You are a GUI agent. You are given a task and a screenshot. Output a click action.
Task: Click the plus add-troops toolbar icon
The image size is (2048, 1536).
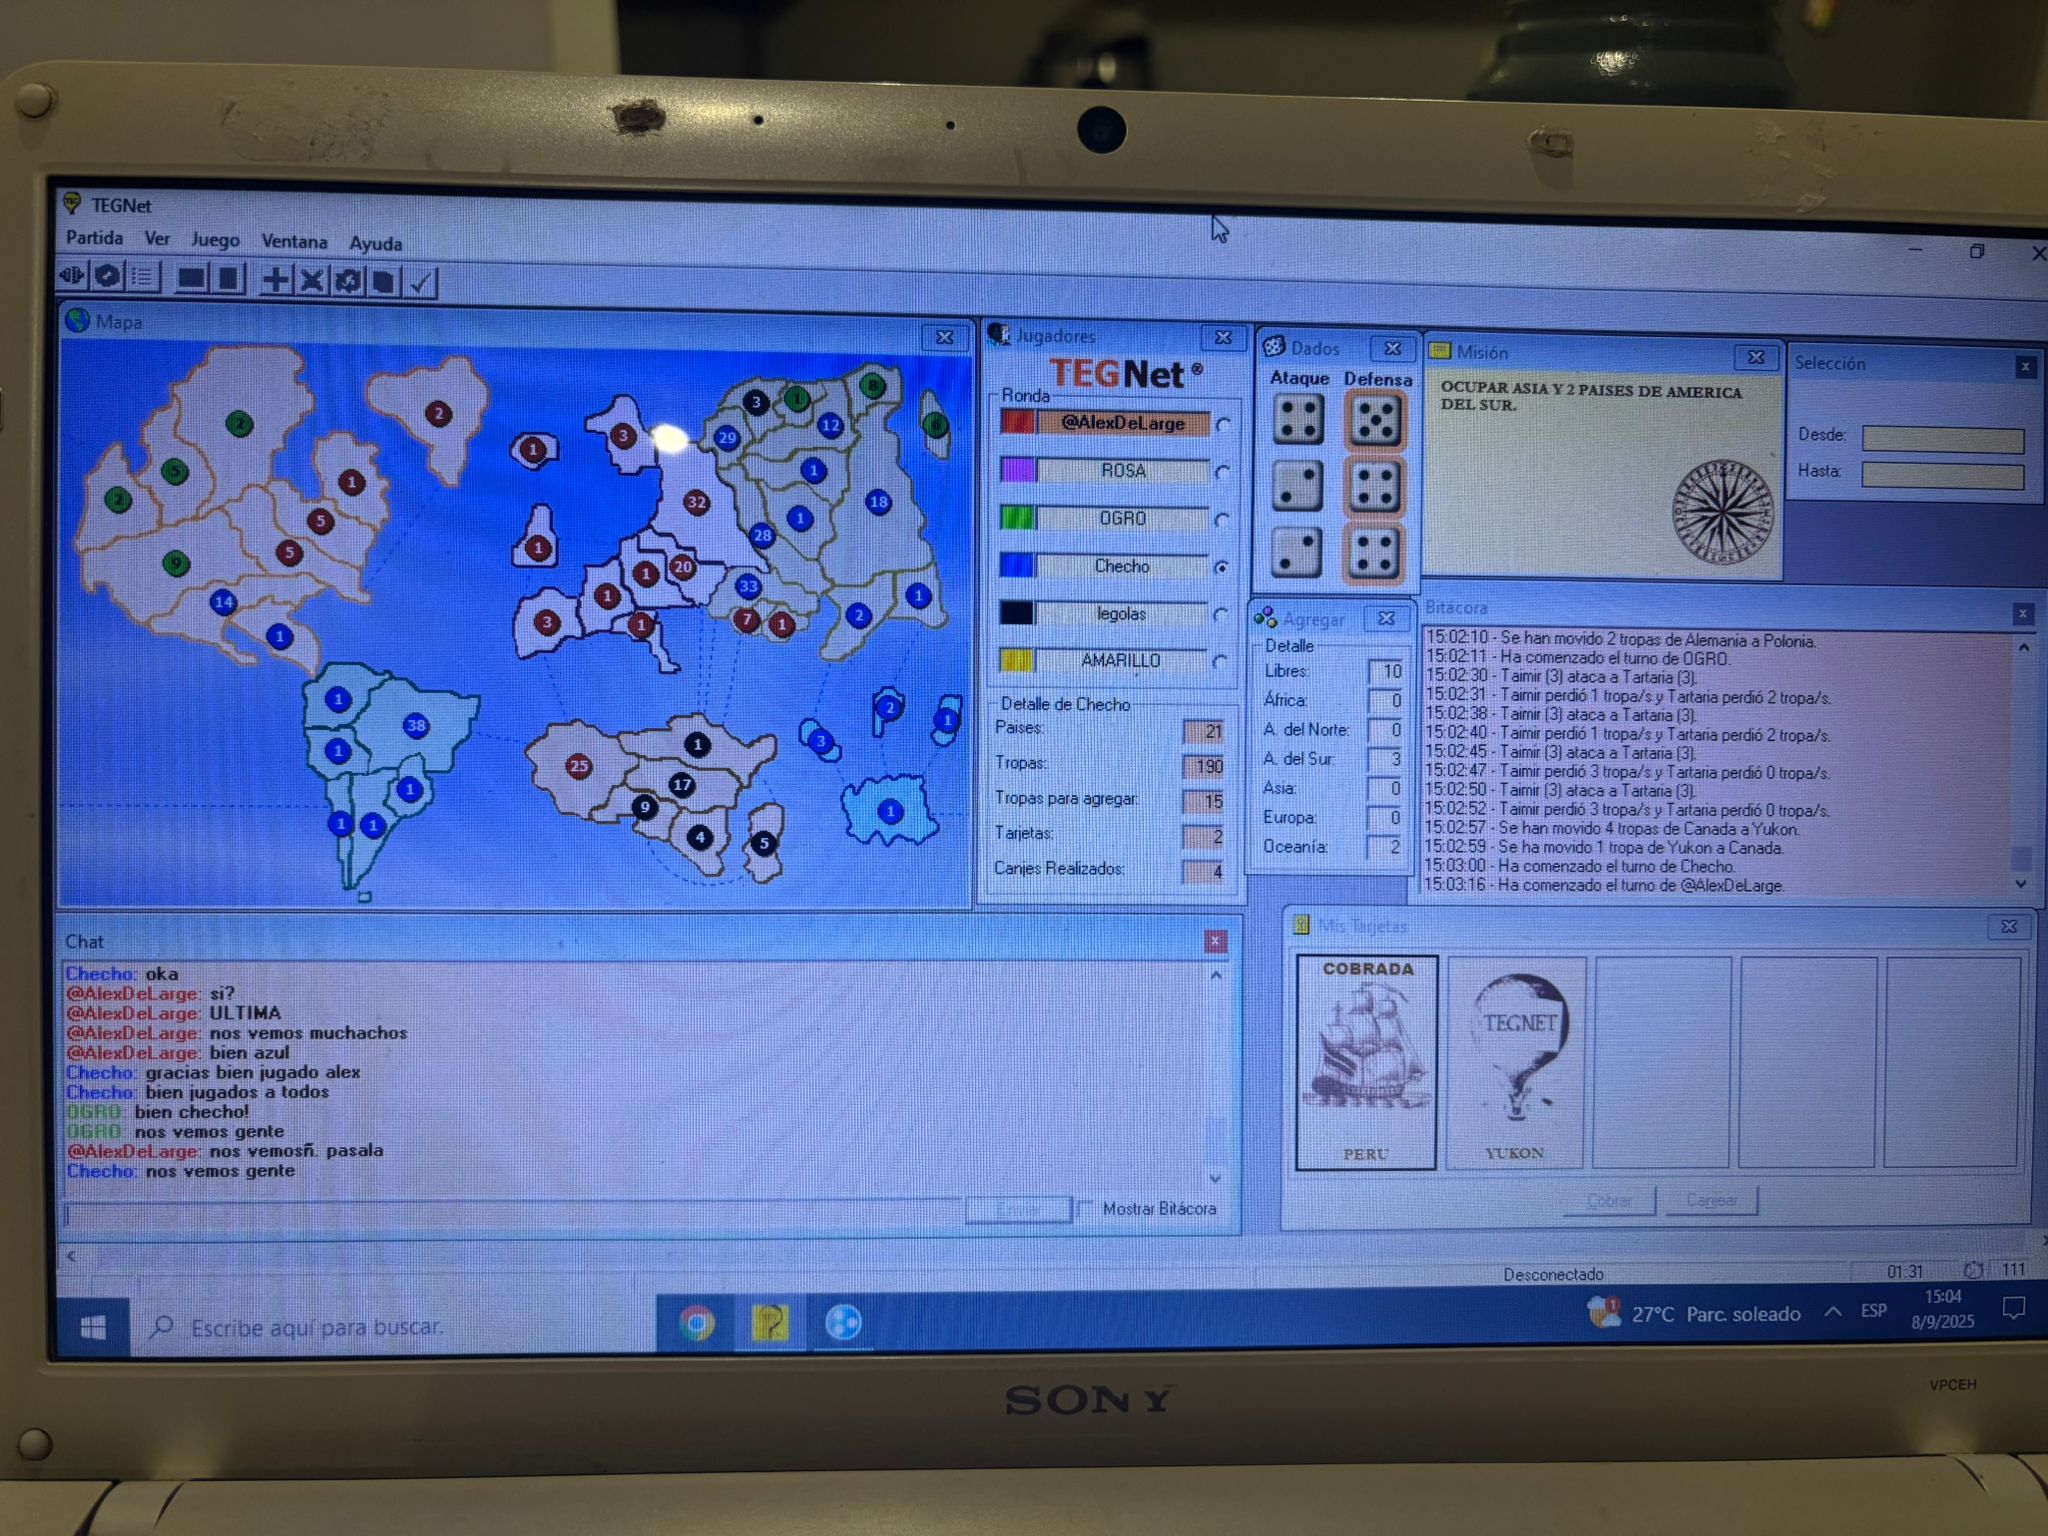[275, 280]
